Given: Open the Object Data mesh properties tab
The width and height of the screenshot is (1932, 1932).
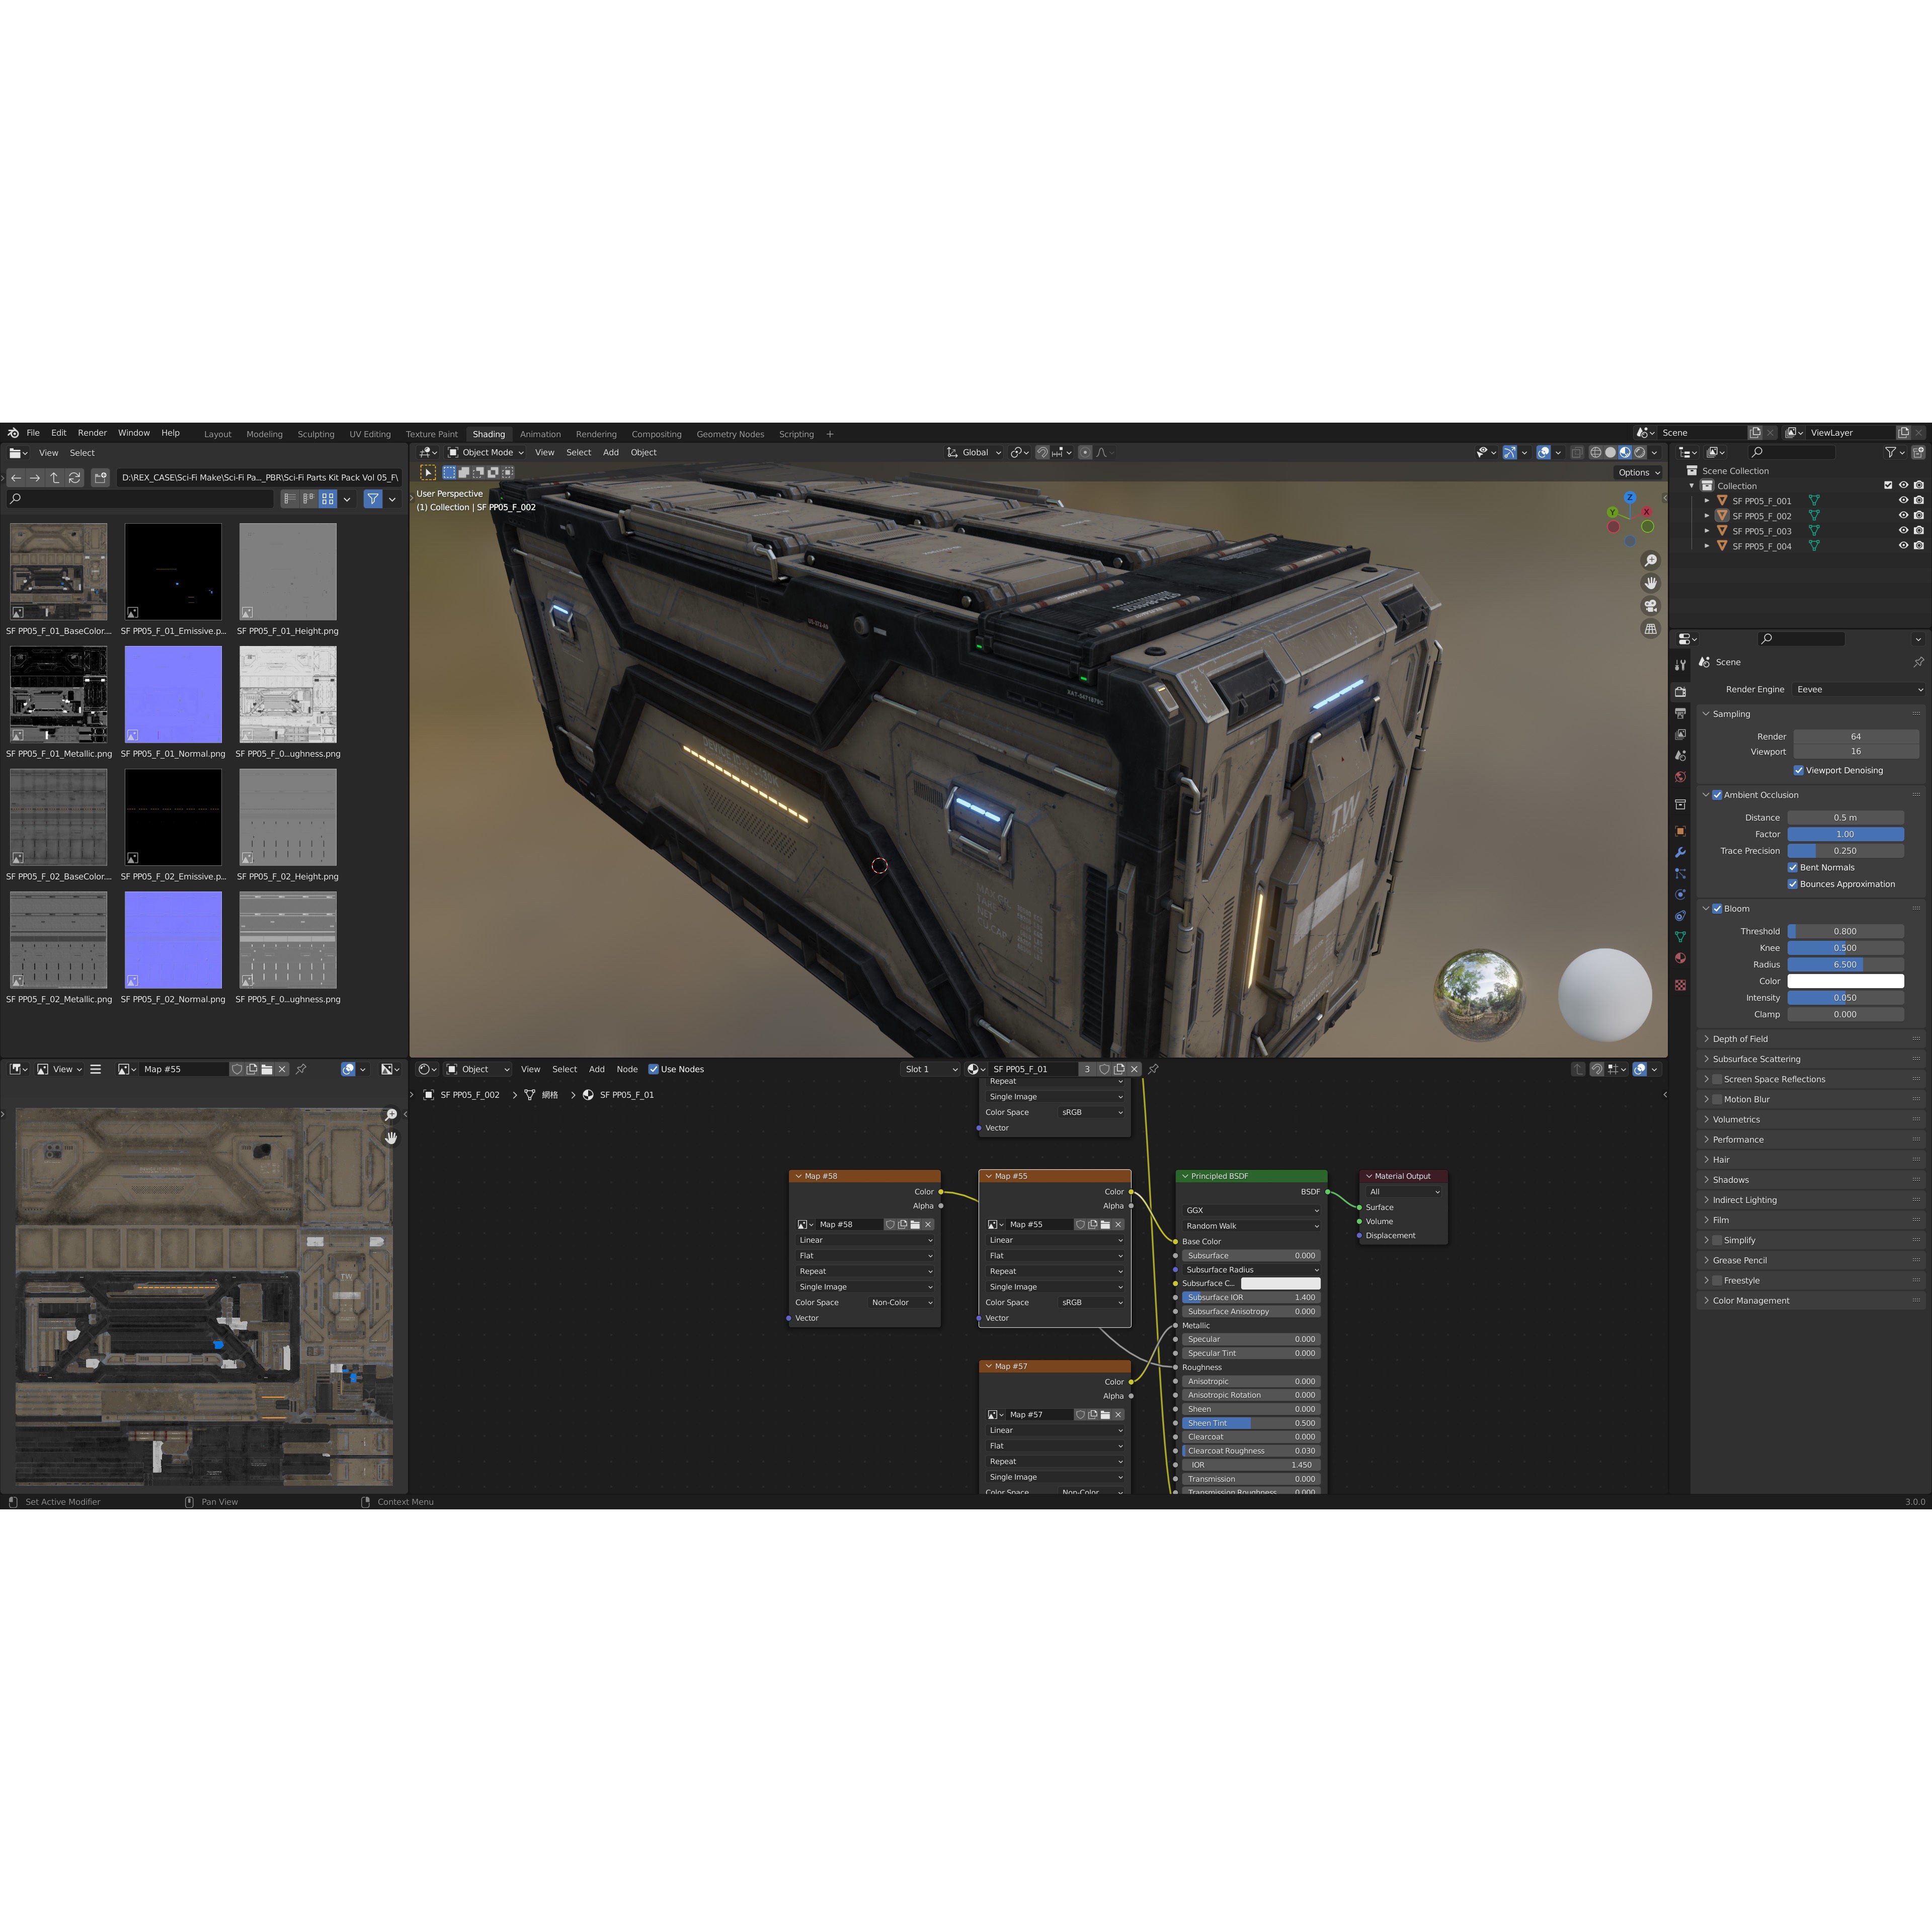Looking at the screenshot, I should 1680,937.
